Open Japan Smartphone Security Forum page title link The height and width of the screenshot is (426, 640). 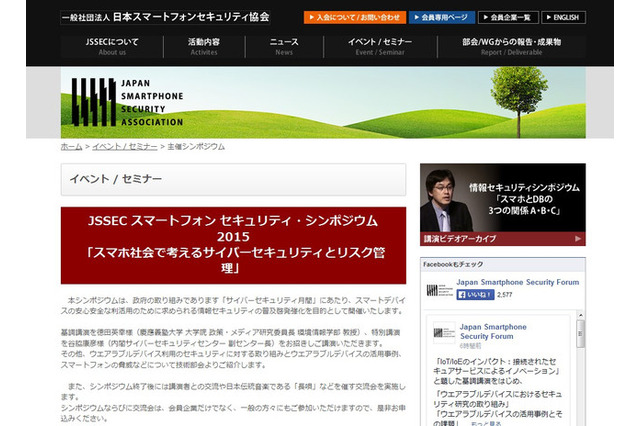[x=518, y=282]
